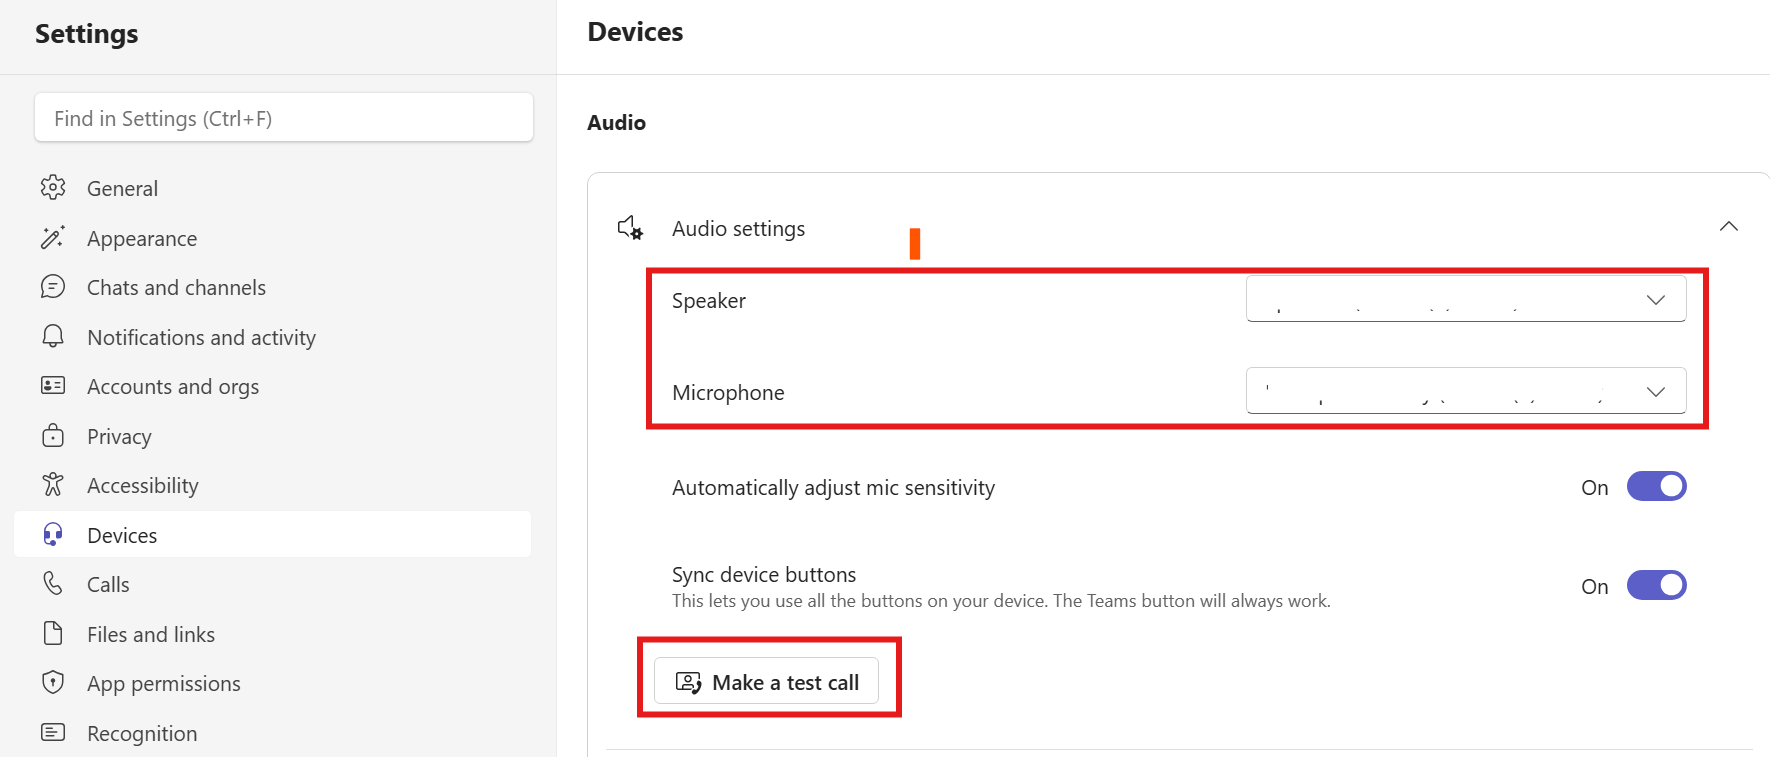Click the Find in Settings search box
Image resolution: width=1770 pixels, height=757 pixels.
(284, 118)
